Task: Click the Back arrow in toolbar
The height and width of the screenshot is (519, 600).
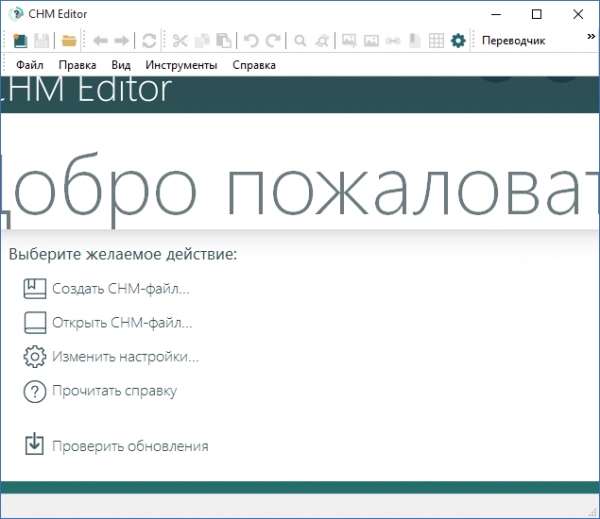Action: pos(100,41)
